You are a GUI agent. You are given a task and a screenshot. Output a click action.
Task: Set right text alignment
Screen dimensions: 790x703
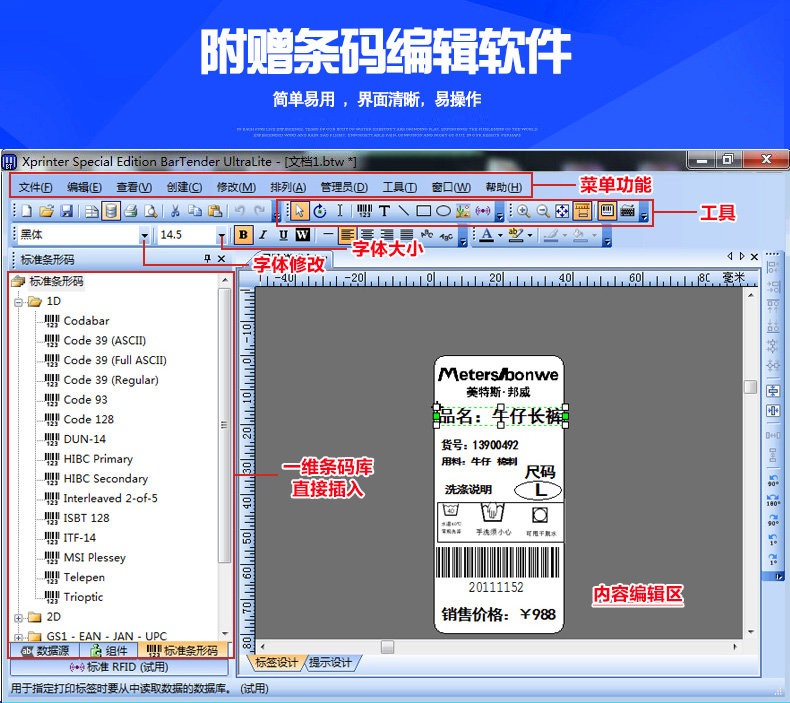pyautogui.click(x=387, y=235)
